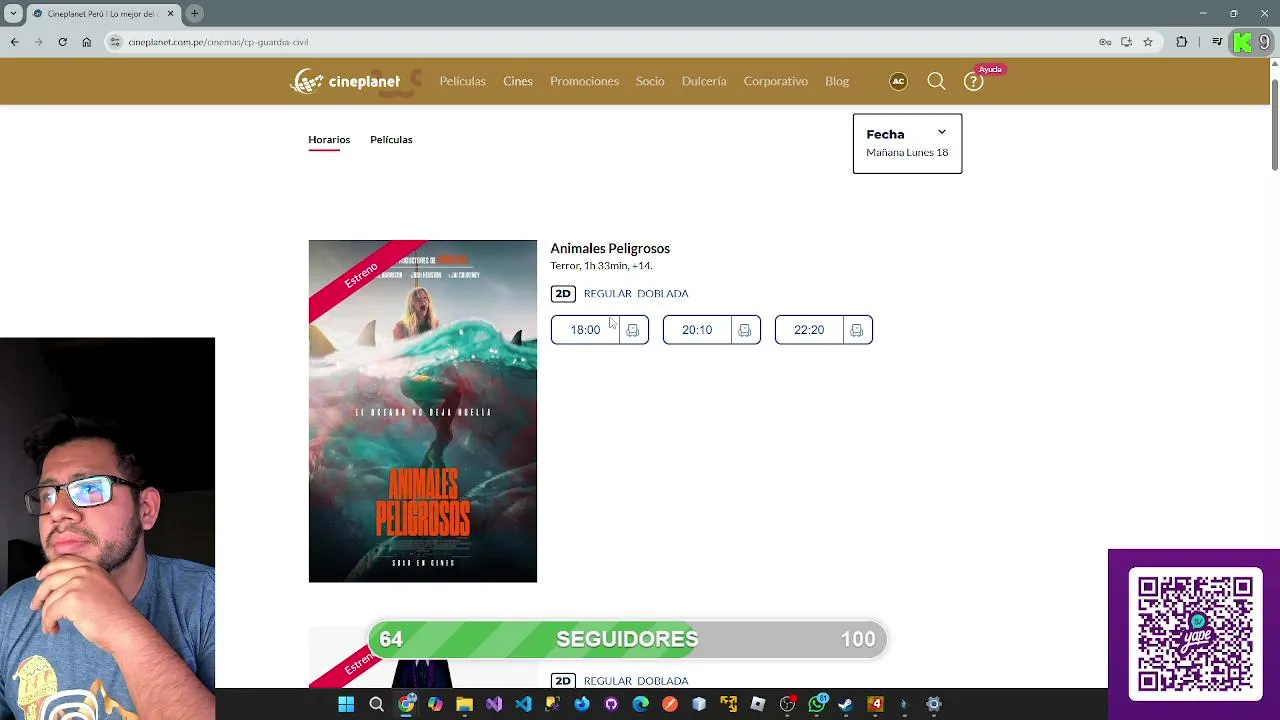Open Visual Studio Code from the taskbar
The height and width of the screenshot is (720, 1280).
point(523,704)
